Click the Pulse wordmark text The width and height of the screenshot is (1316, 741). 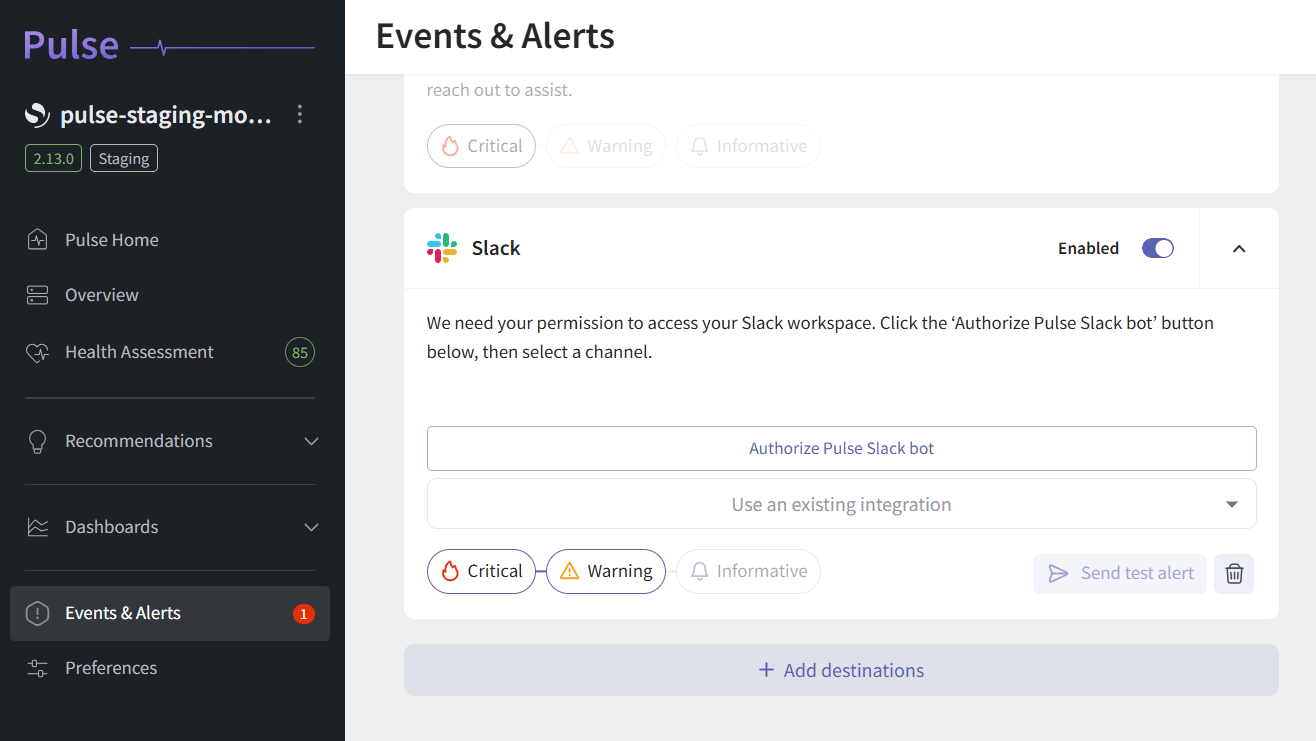(70, 45)
